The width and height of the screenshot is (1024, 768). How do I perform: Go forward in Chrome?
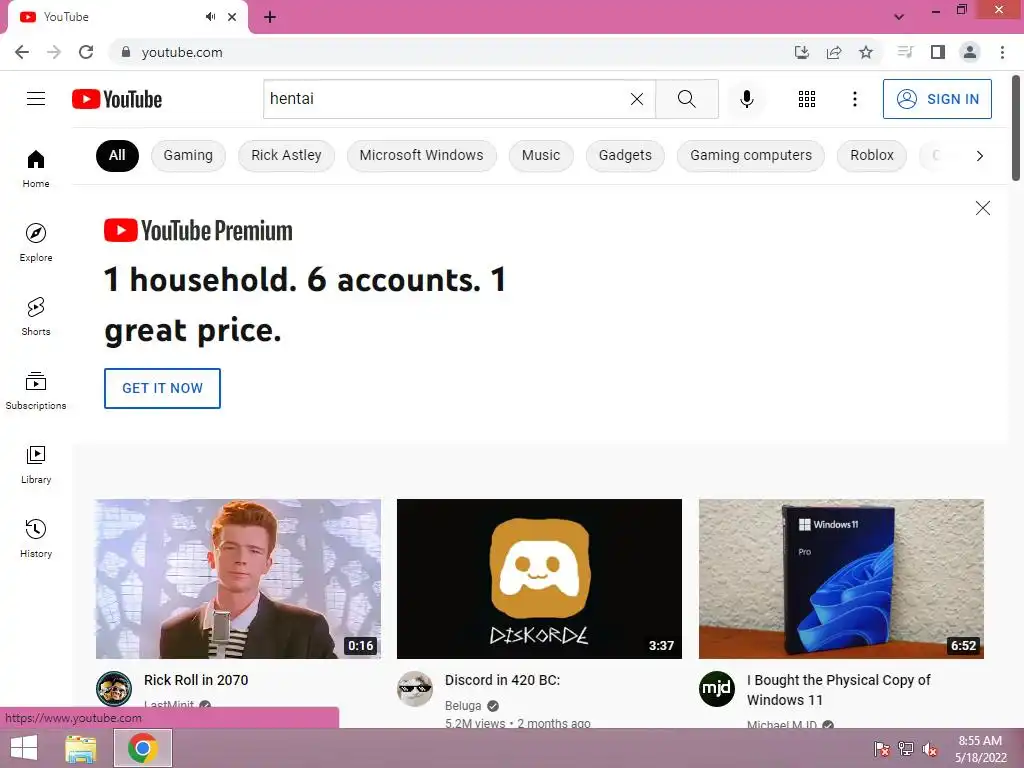click(54, 52)
